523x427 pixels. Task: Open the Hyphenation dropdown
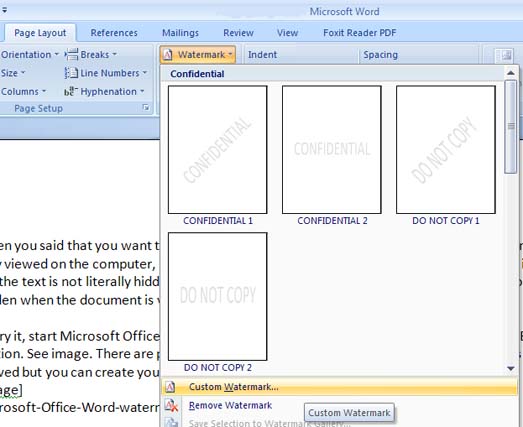click(x=112, y=91)
